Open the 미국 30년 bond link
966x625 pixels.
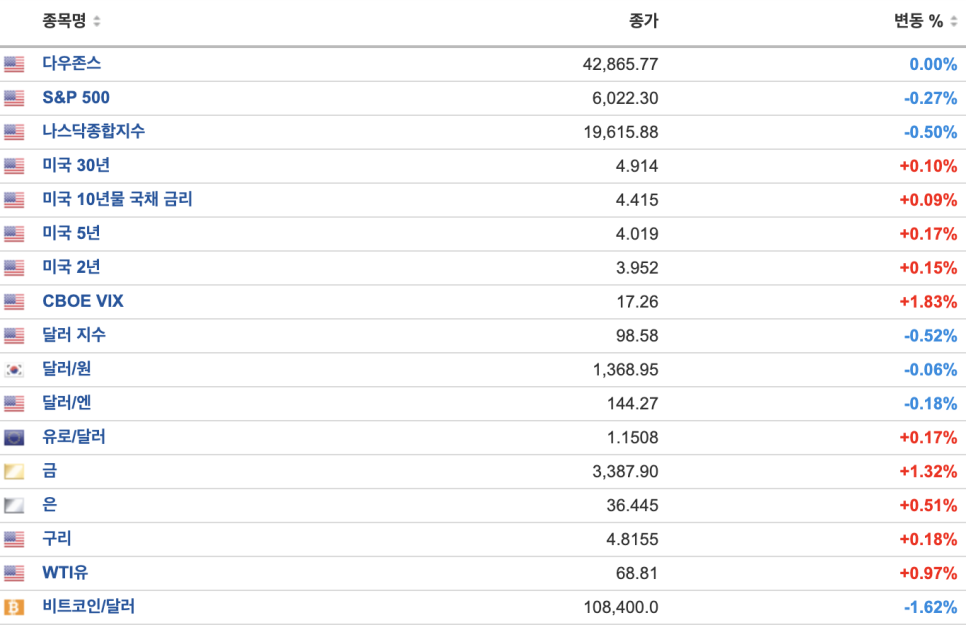[x=76, y=165]
